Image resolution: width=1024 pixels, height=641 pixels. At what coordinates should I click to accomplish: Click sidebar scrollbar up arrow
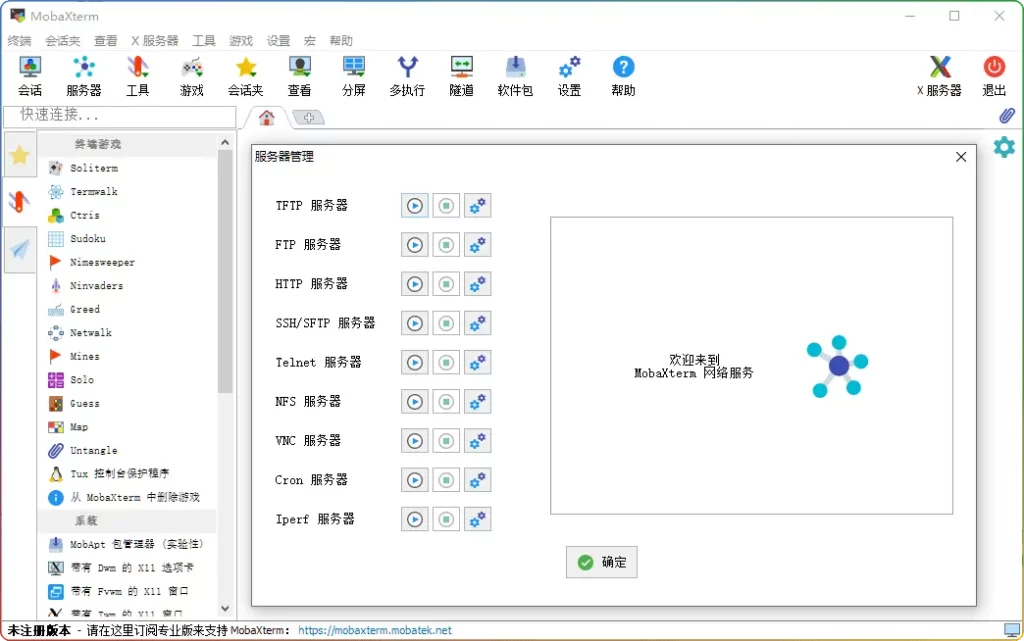(225, 142)
